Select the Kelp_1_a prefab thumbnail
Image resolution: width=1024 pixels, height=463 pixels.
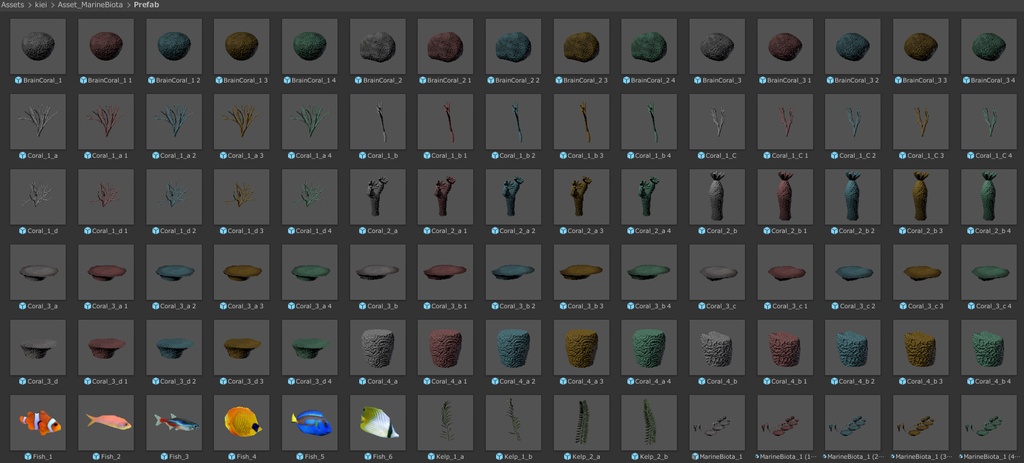click(445, 423)
